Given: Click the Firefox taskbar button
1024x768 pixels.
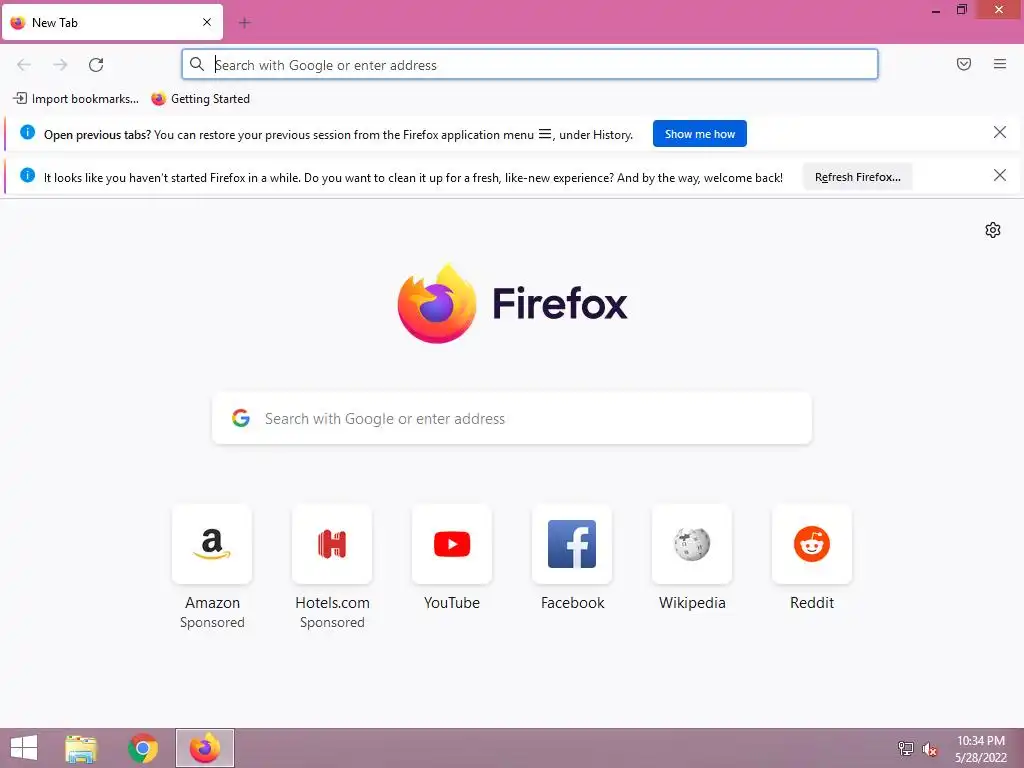Looking at the screenshot, I should pos(205,748).
